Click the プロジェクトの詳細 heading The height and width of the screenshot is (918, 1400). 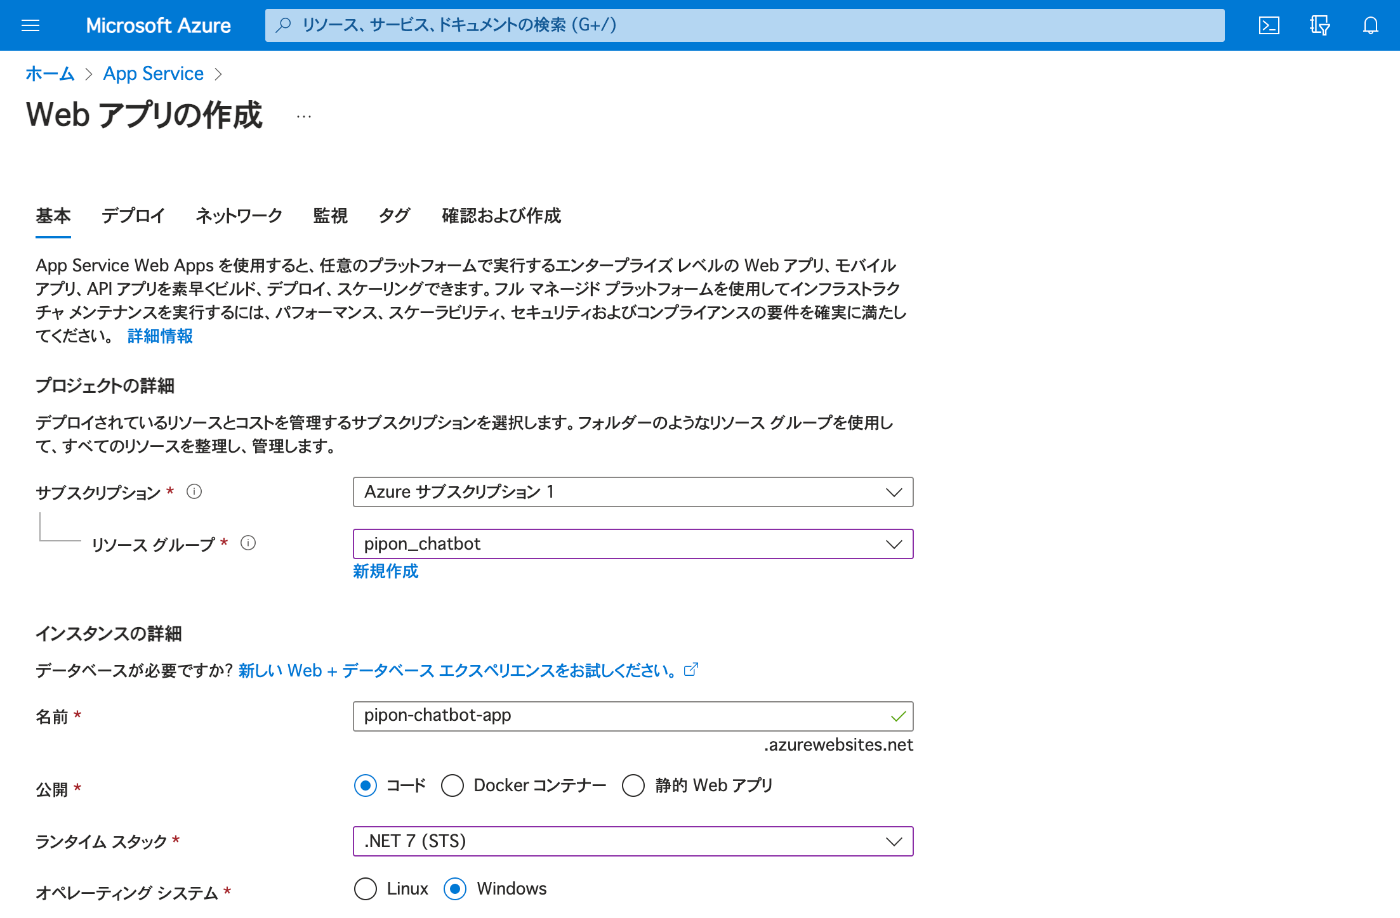(x=105, y=386)
